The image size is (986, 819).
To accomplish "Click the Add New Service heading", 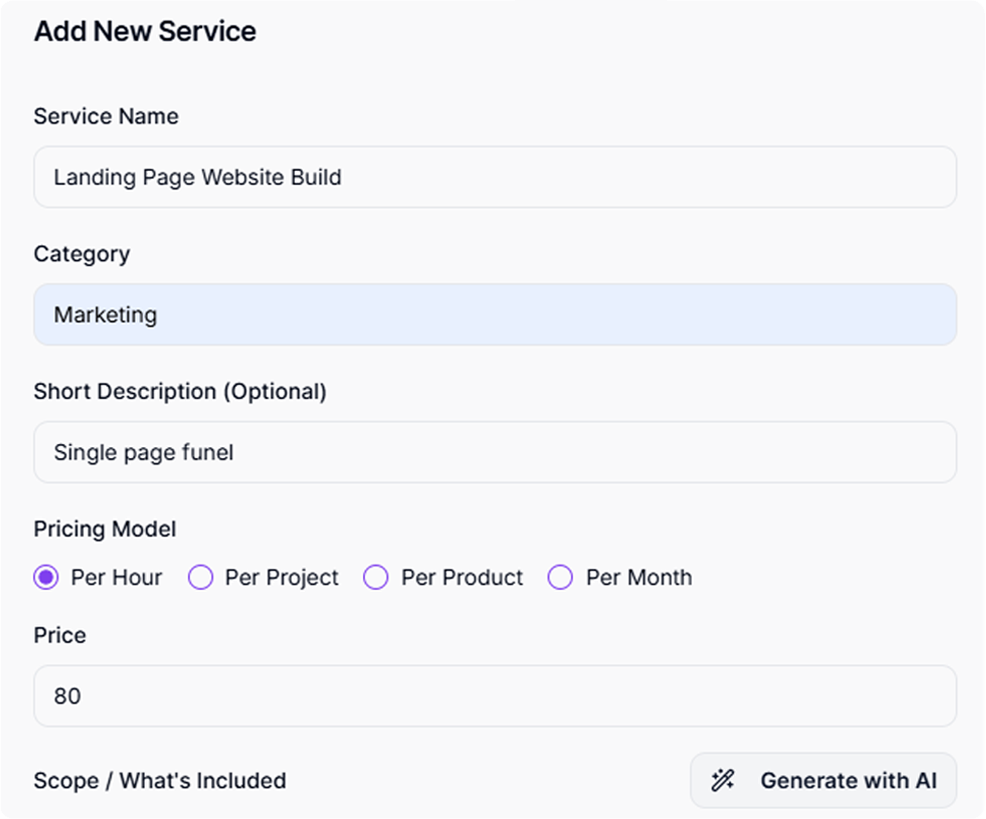I will [145, 32].
